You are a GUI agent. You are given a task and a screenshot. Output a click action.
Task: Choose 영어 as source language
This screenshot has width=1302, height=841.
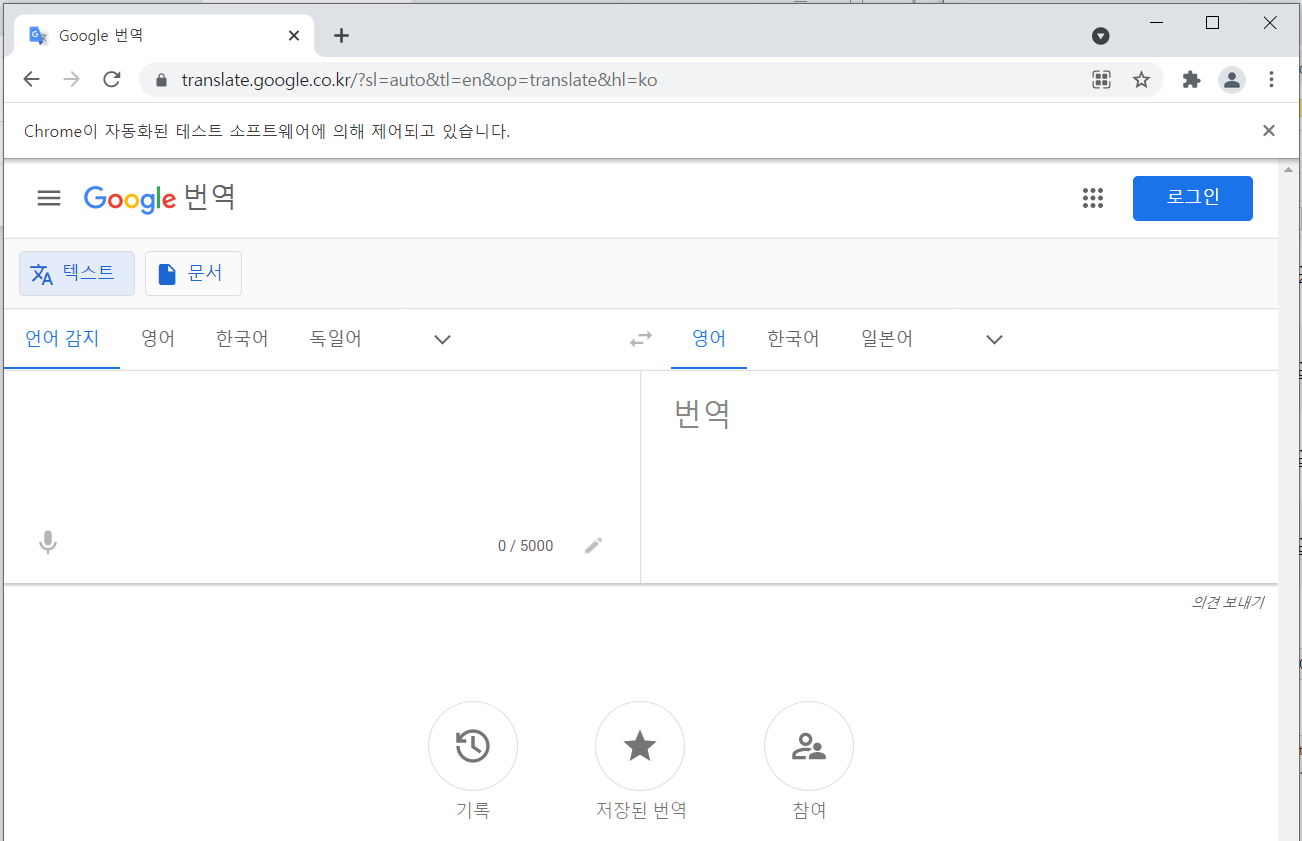[158, 339]
